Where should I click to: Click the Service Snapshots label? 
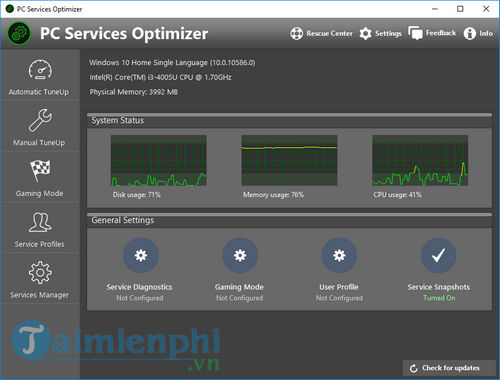tap(439, 287)
